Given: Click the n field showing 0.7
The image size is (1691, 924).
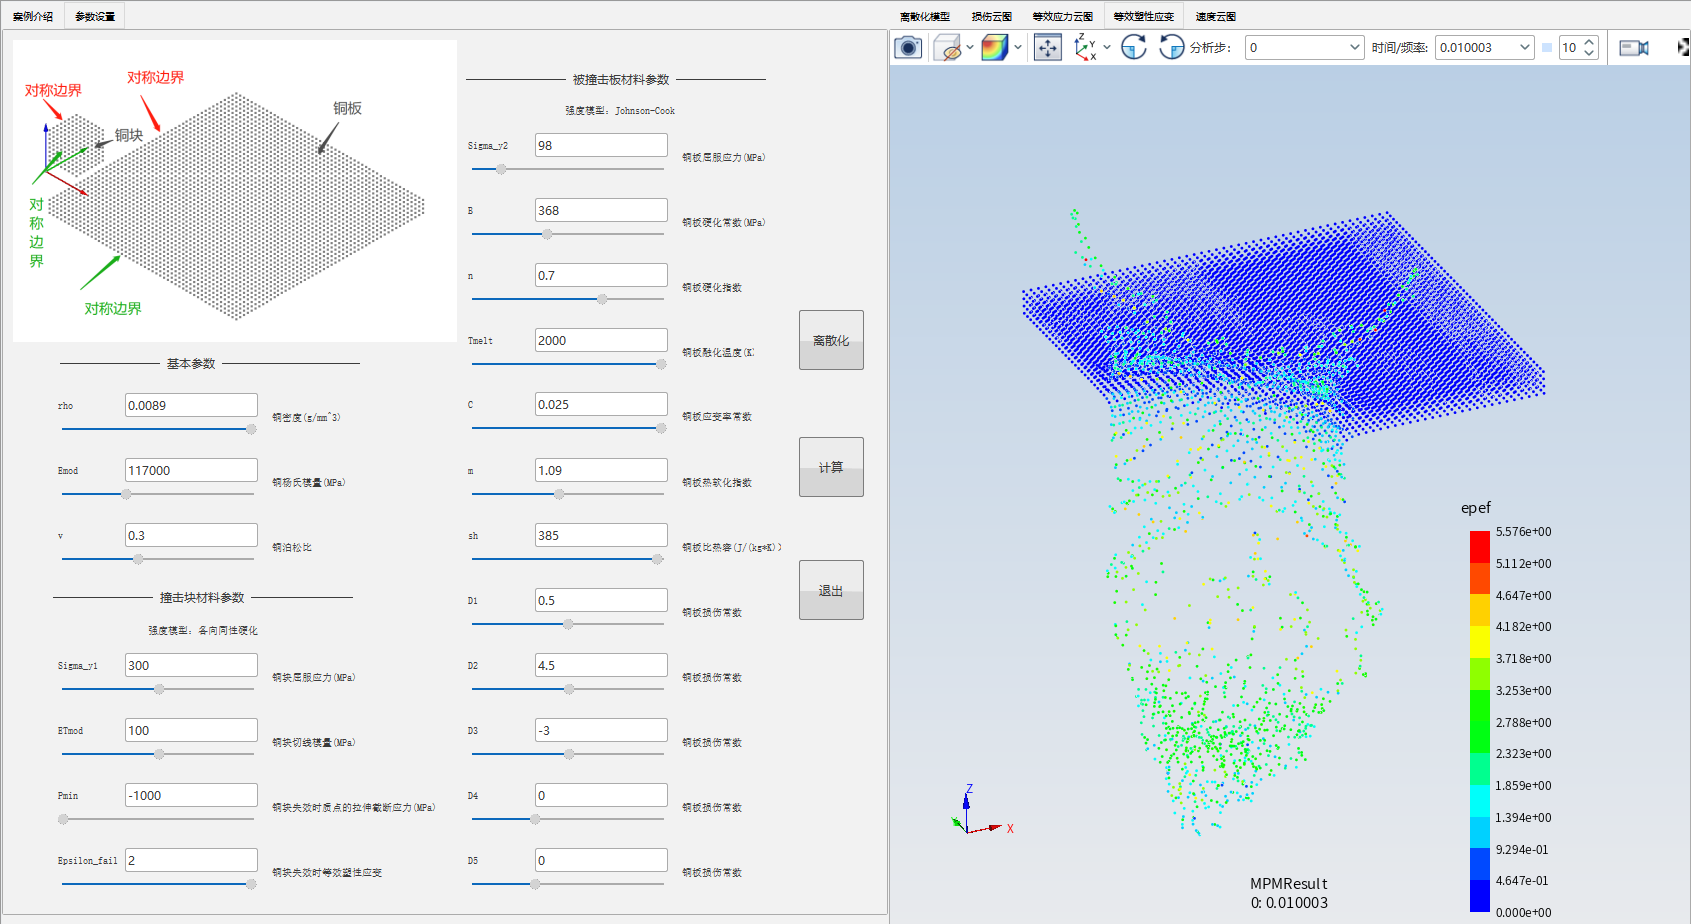Looking at the screenshot, I should [x=601, y=275].
